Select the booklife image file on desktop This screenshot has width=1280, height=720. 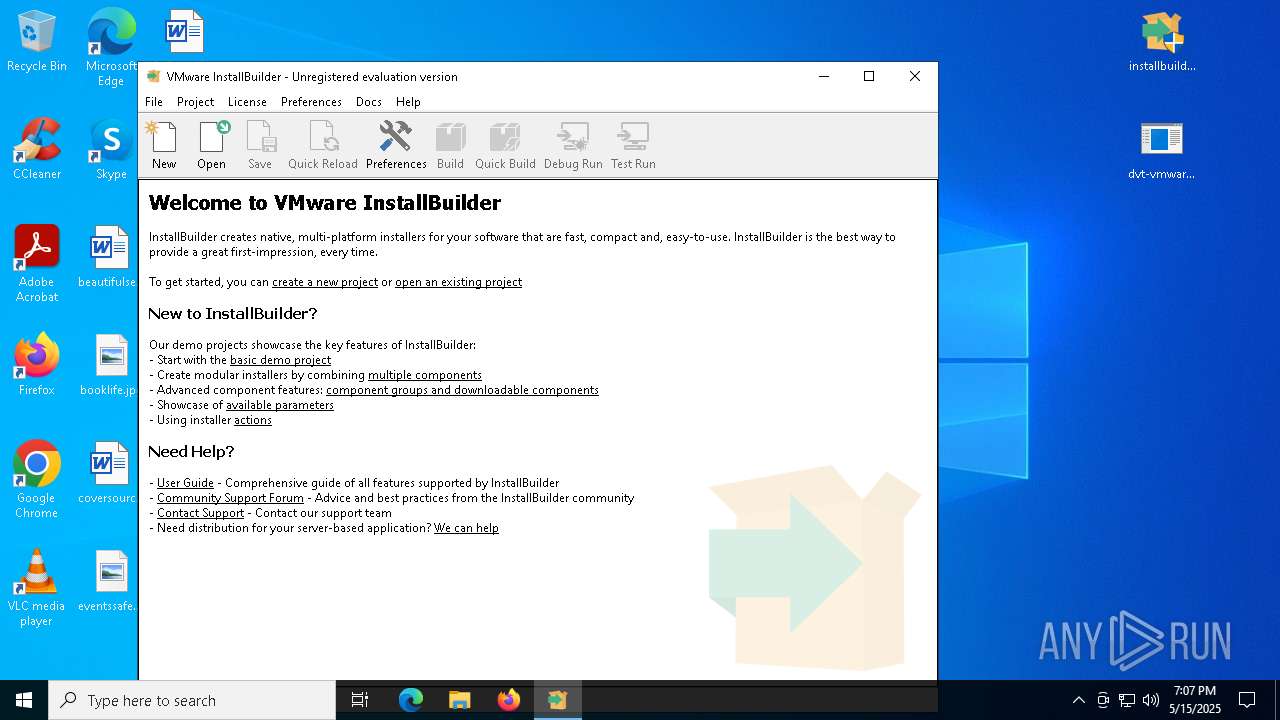pyautogui.click(x=110, y=364)
